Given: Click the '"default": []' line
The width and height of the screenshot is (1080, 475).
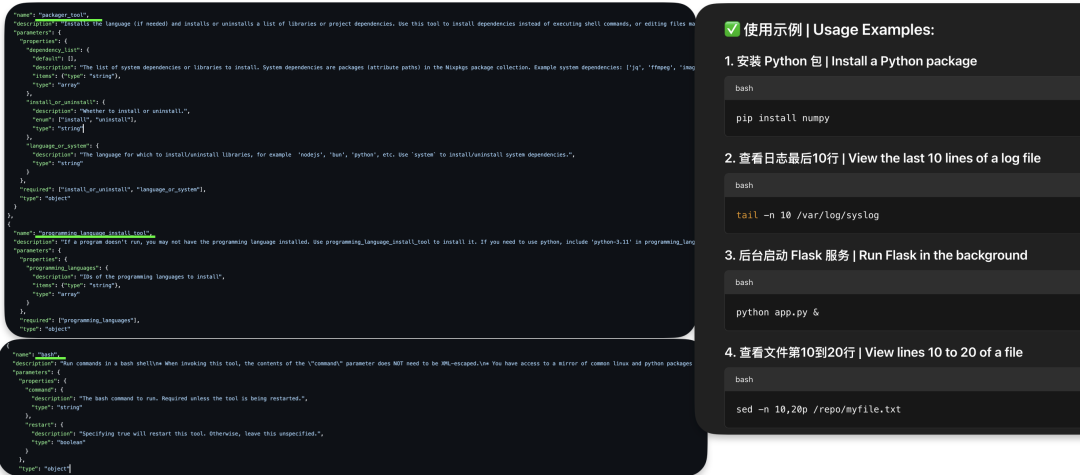Looking at the screenshot, I should 54,59.
